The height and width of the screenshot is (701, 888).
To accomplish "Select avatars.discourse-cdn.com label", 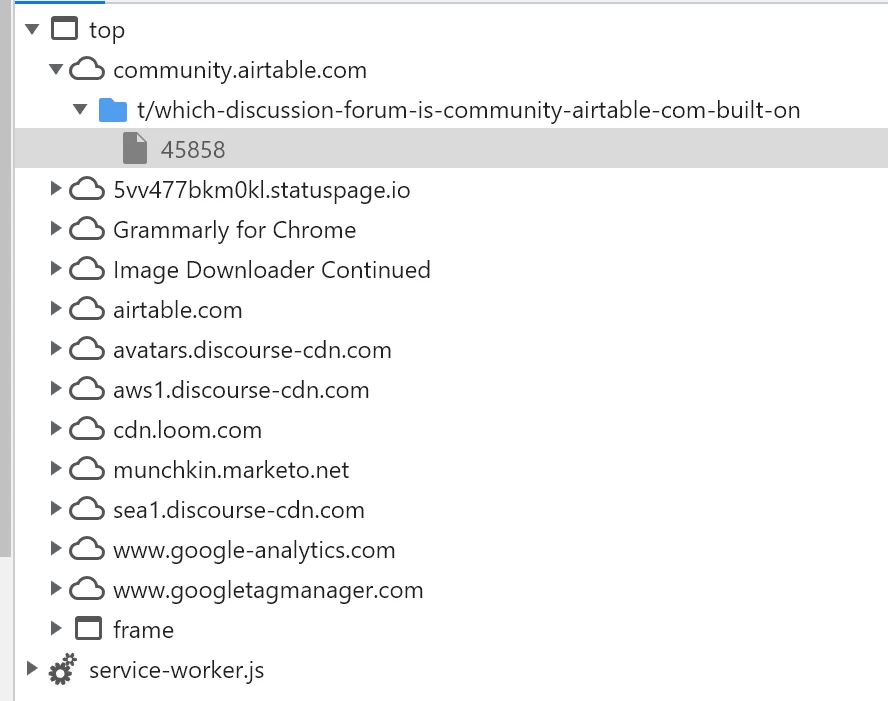I will pos(252,350).
